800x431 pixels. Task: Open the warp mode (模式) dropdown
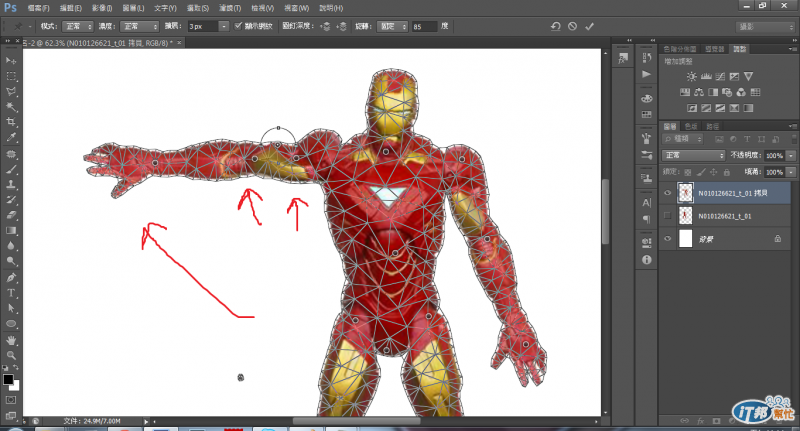click(x=78, y=25)
